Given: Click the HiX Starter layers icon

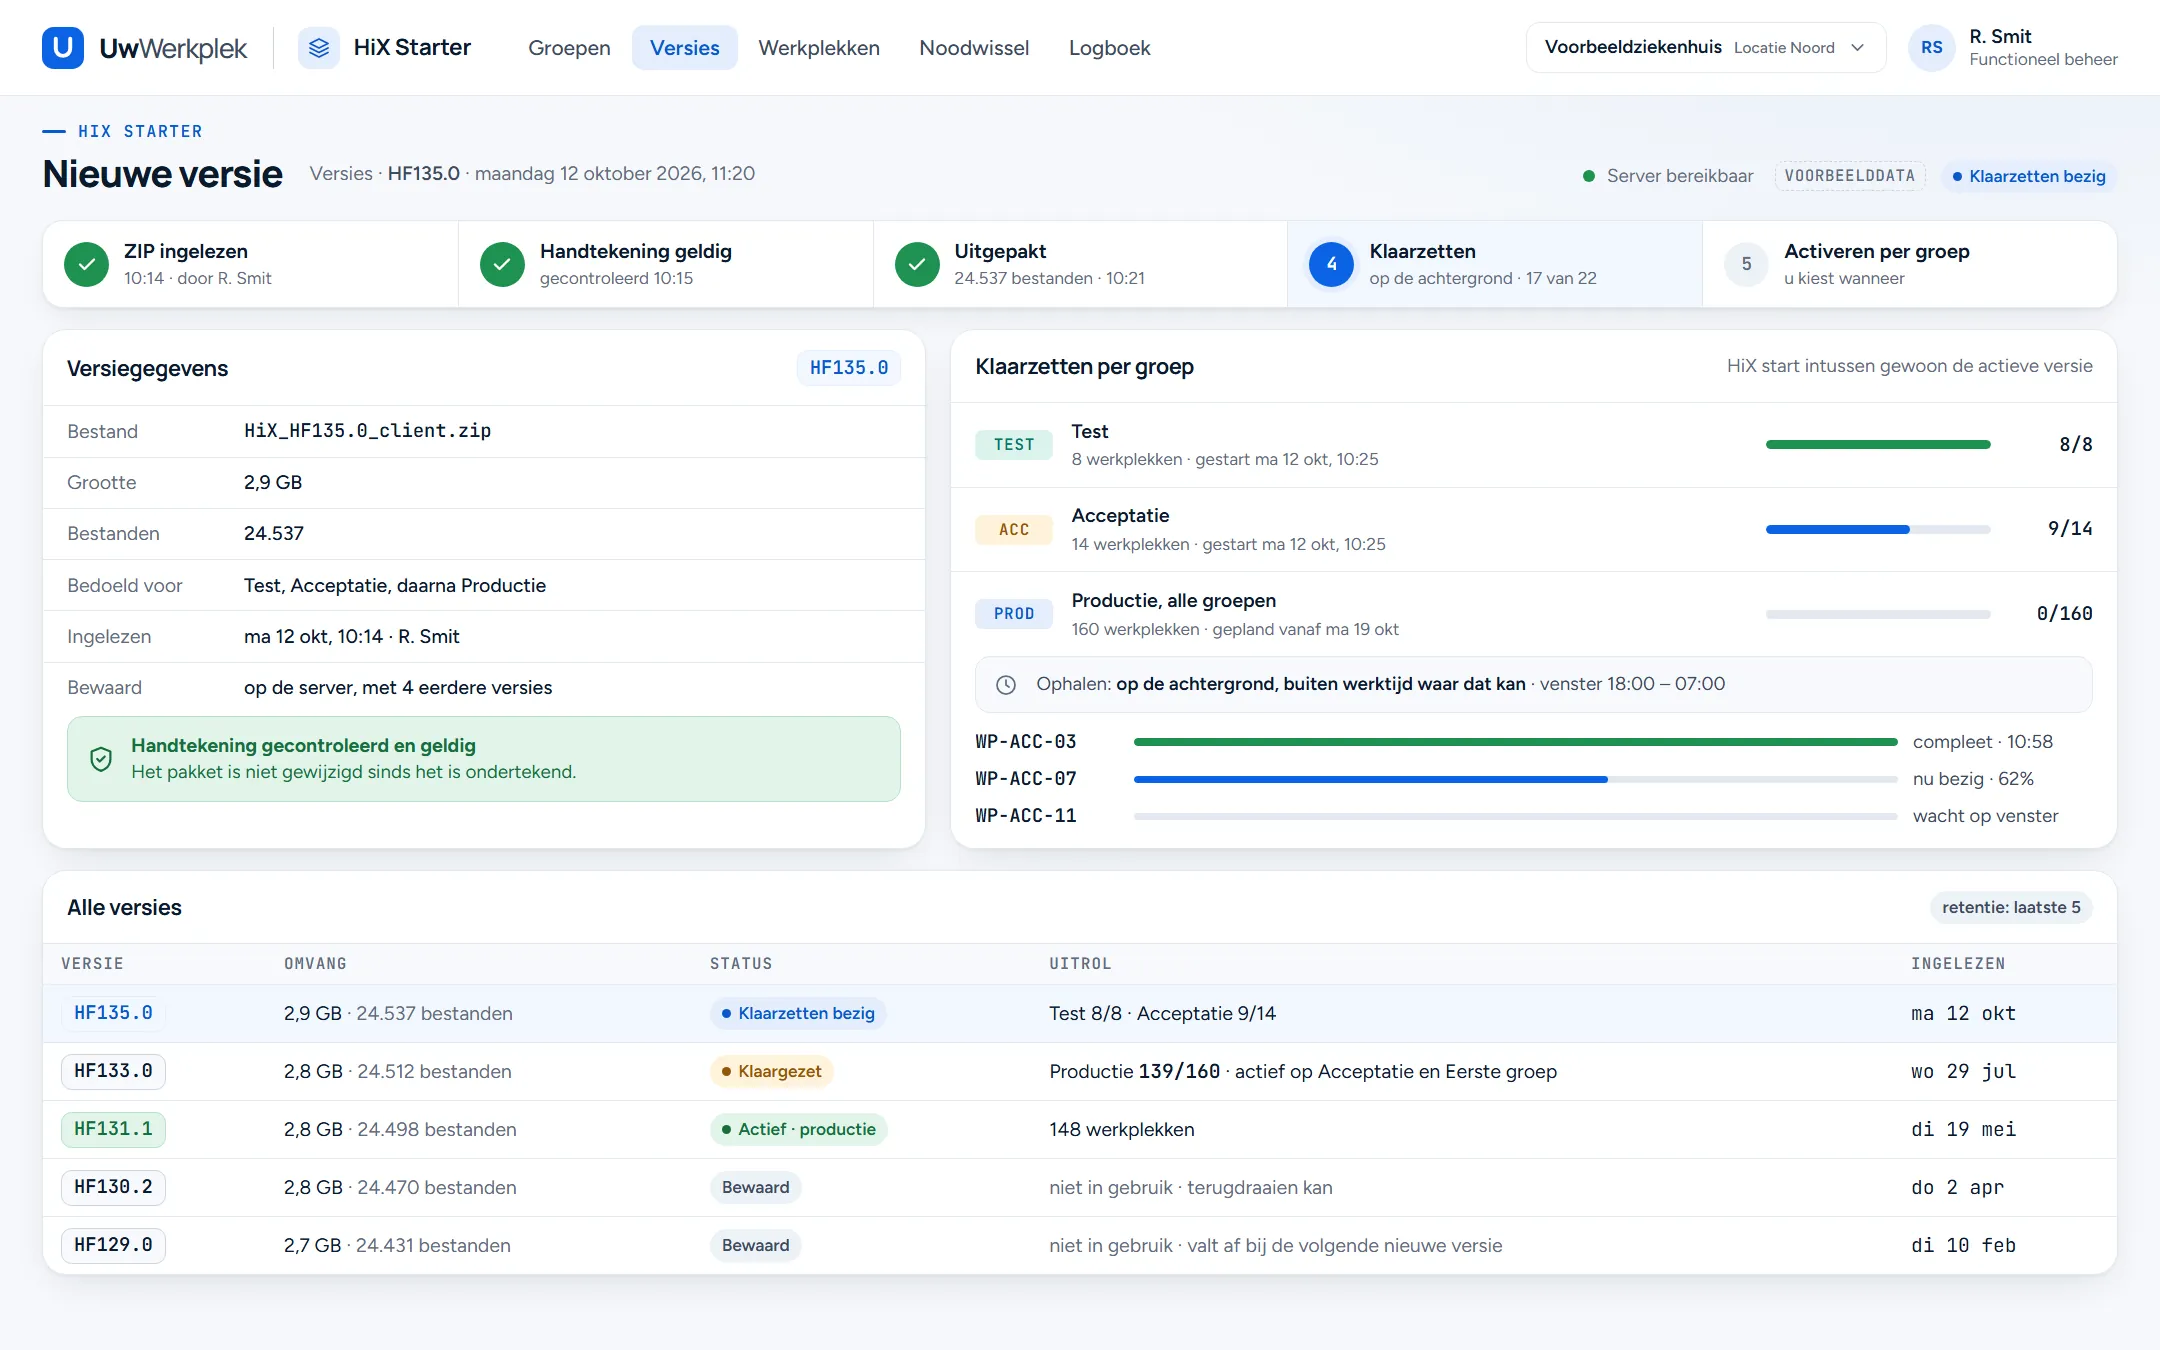Looking at the screenshot, I should (318, 47).
